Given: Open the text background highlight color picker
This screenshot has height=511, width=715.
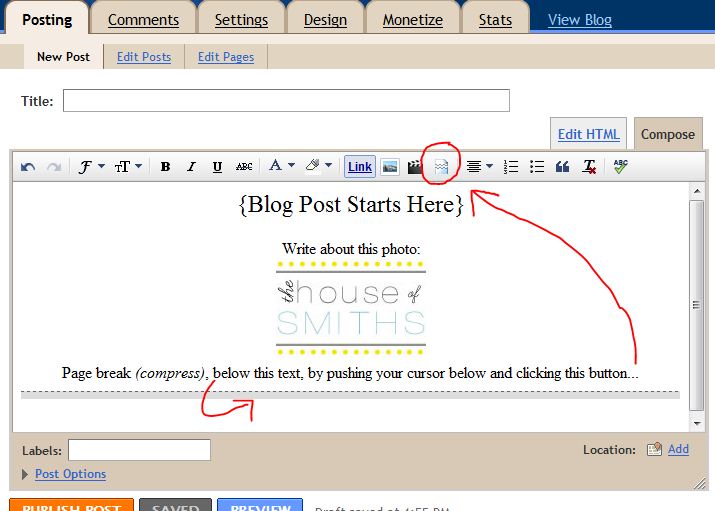Looking at the screenshot, I should pyautogui.click(x=318, y=165).
